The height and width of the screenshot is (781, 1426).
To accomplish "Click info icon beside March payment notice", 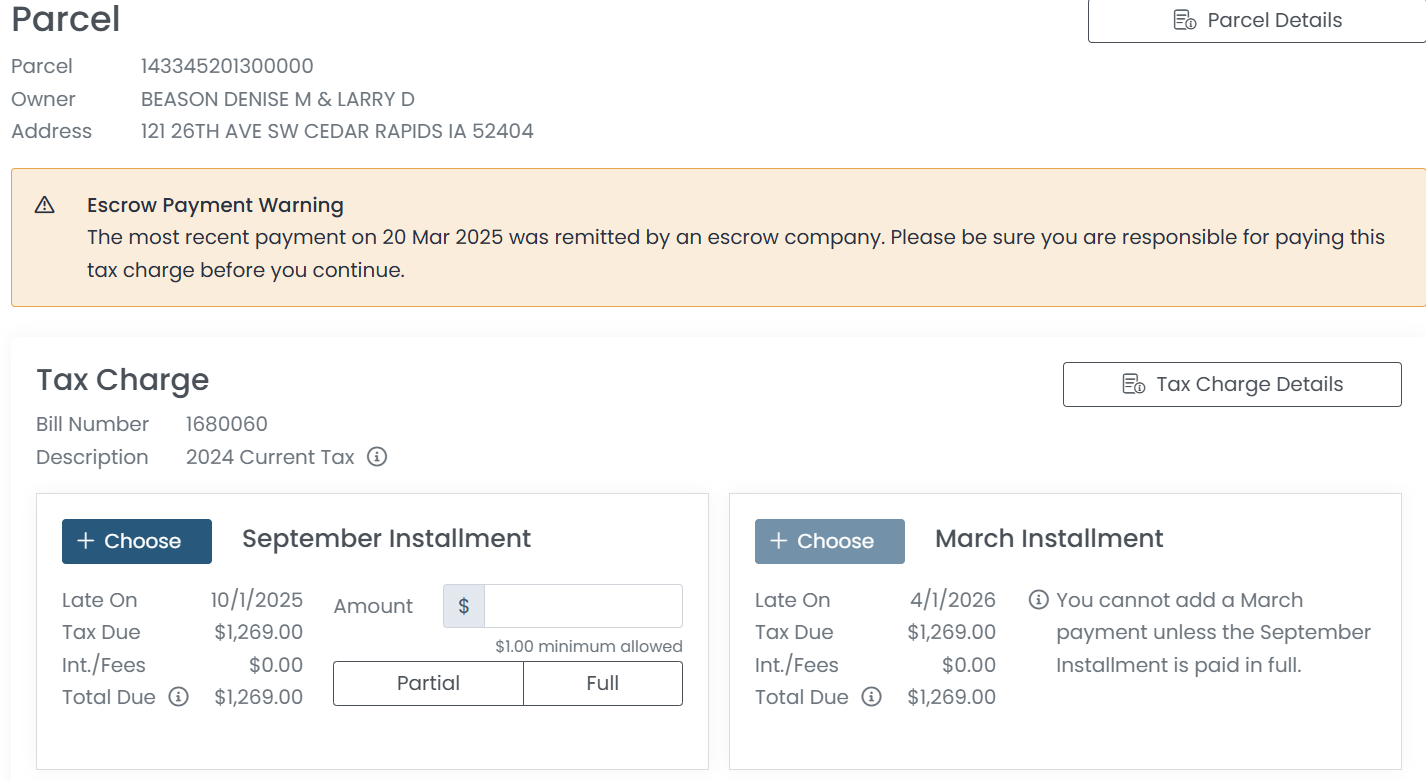I will coord(1038,600).
